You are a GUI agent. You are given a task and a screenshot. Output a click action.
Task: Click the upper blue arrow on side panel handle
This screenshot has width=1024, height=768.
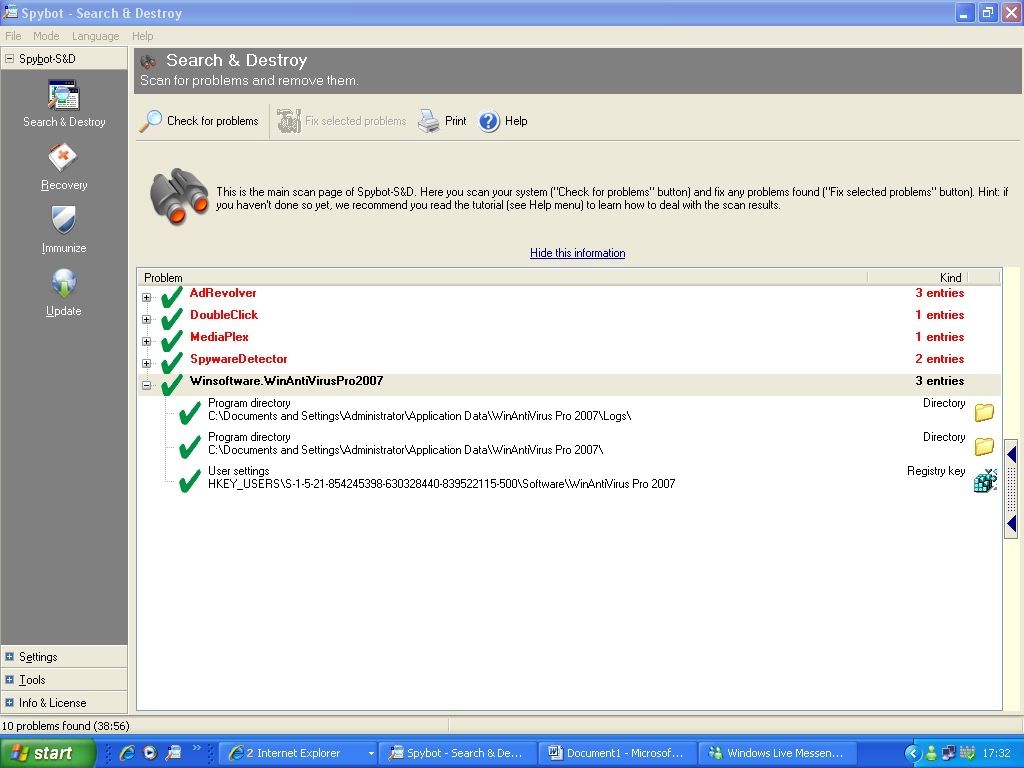tap(1012, 455)
